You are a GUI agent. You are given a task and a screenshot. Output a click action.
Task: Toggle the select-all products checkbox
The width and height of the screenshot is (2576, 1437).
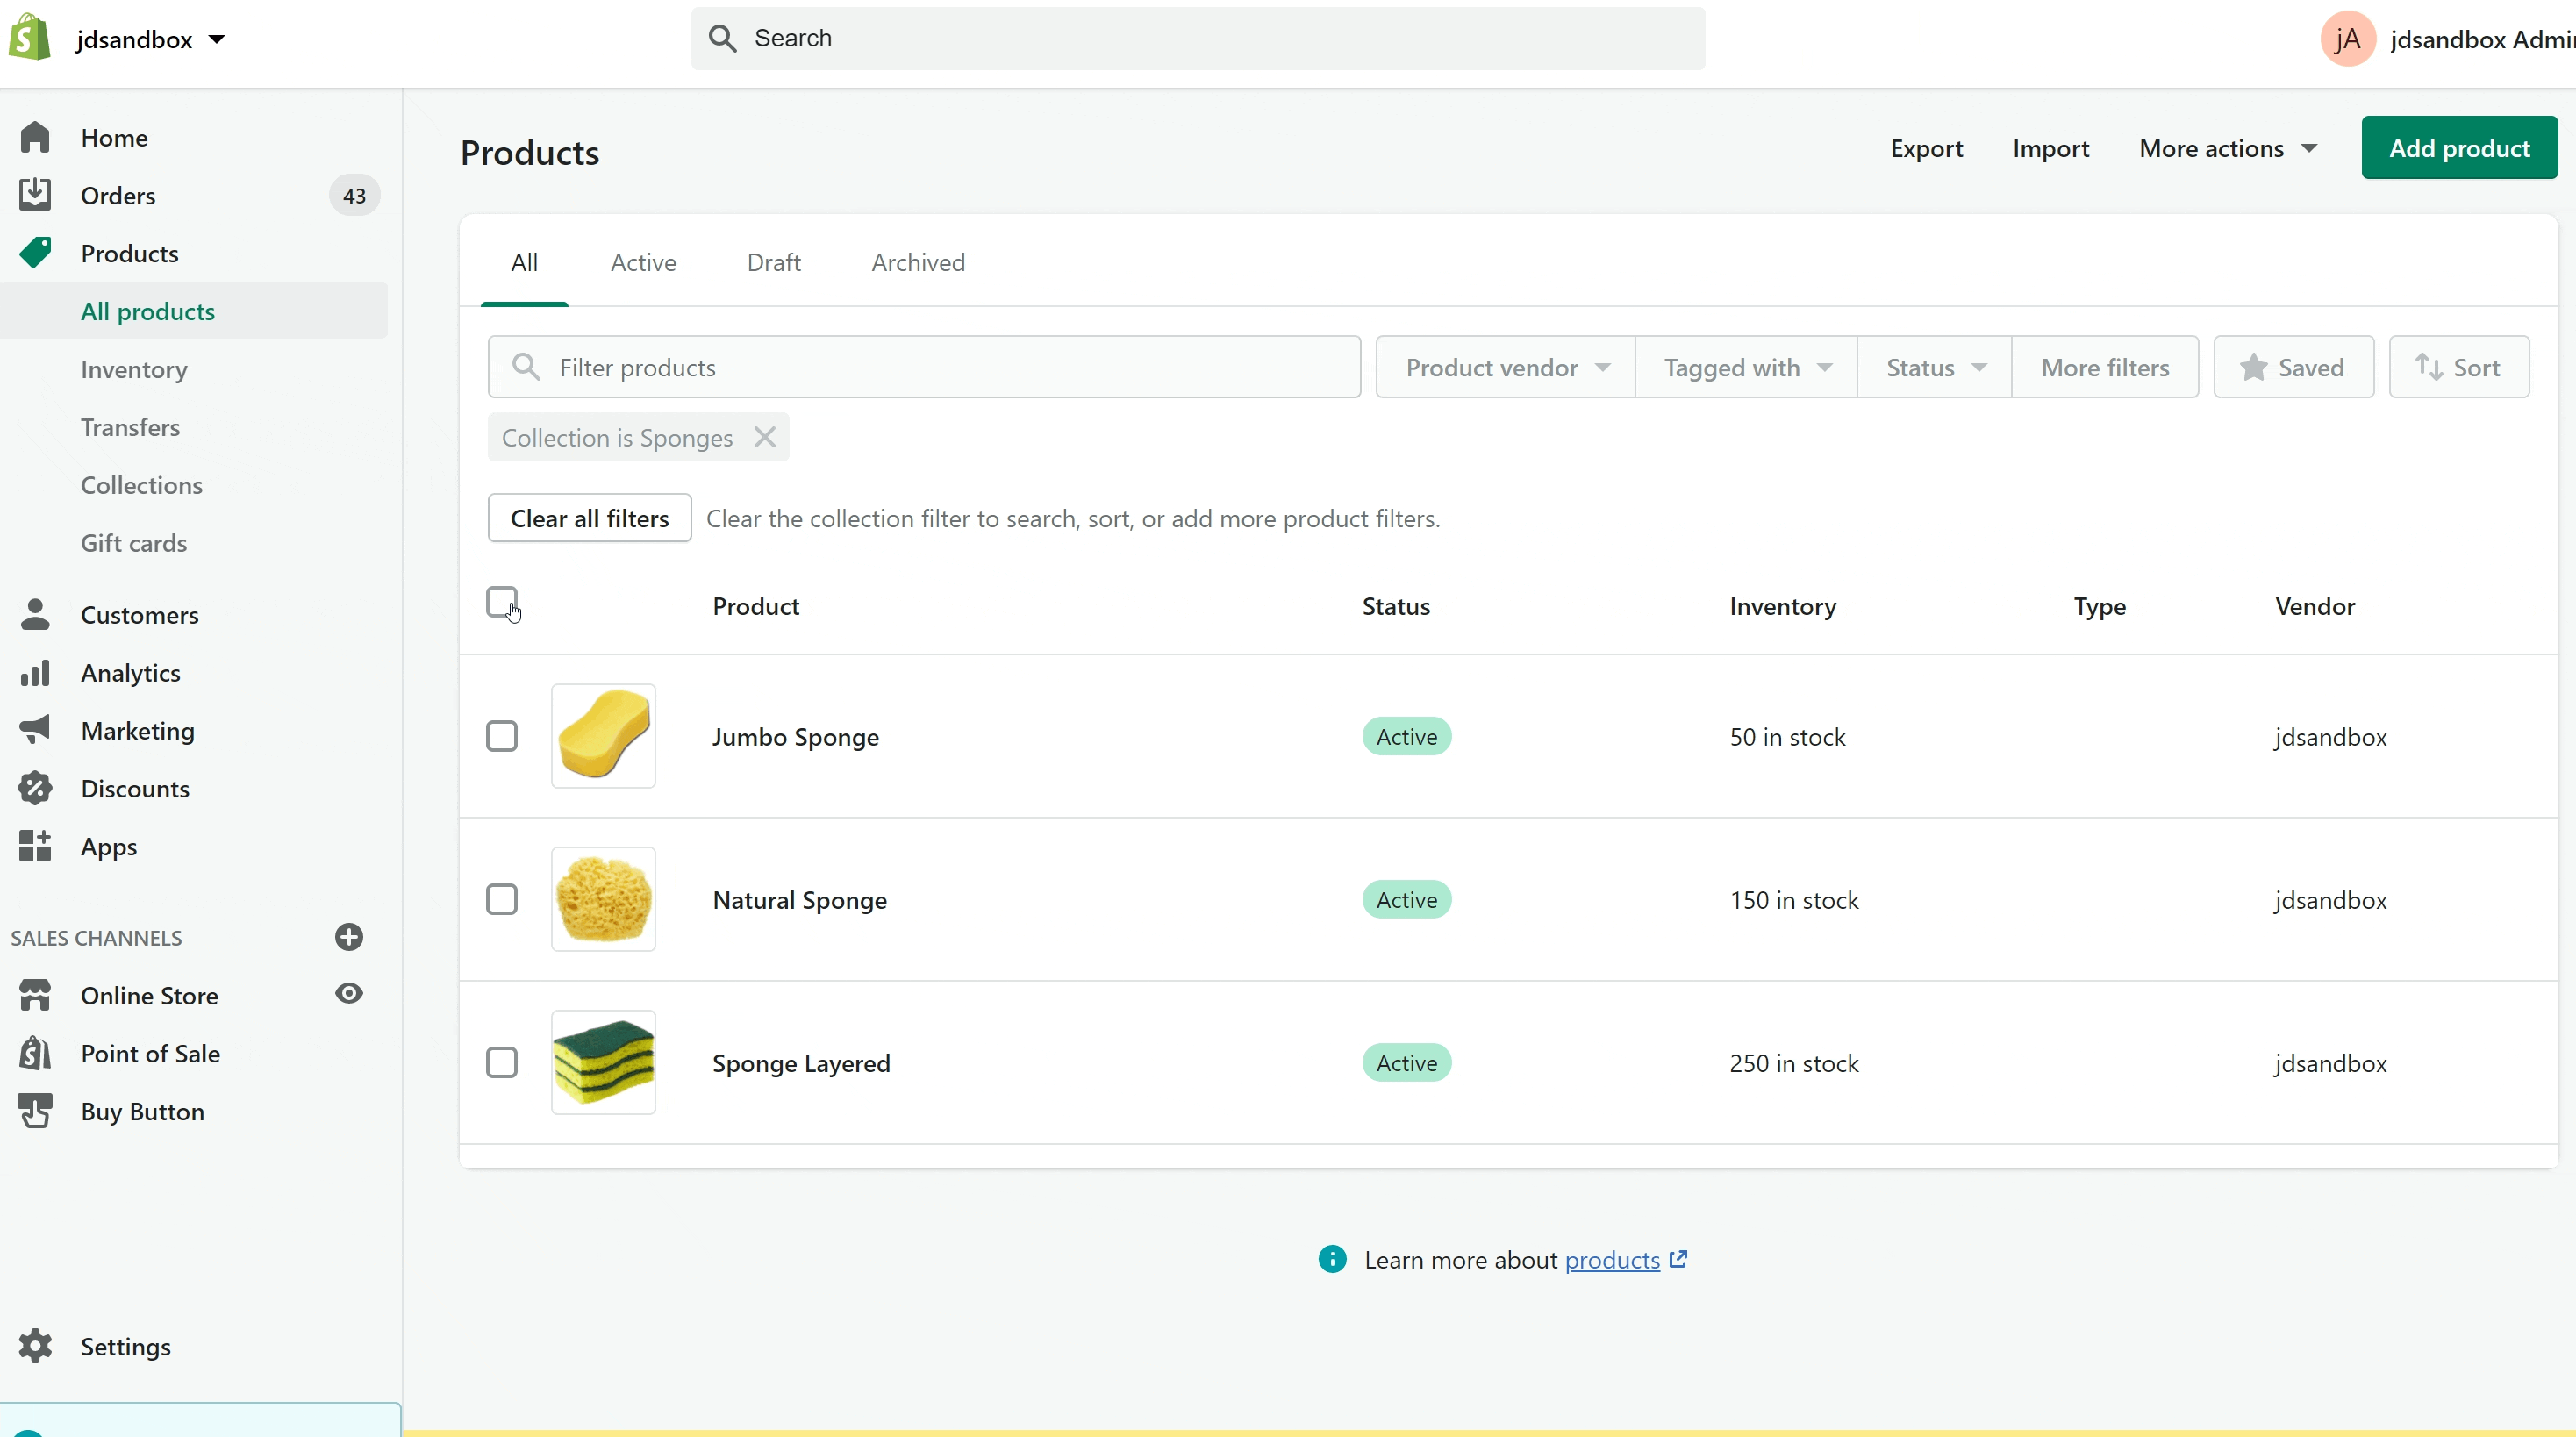point(502,602)
